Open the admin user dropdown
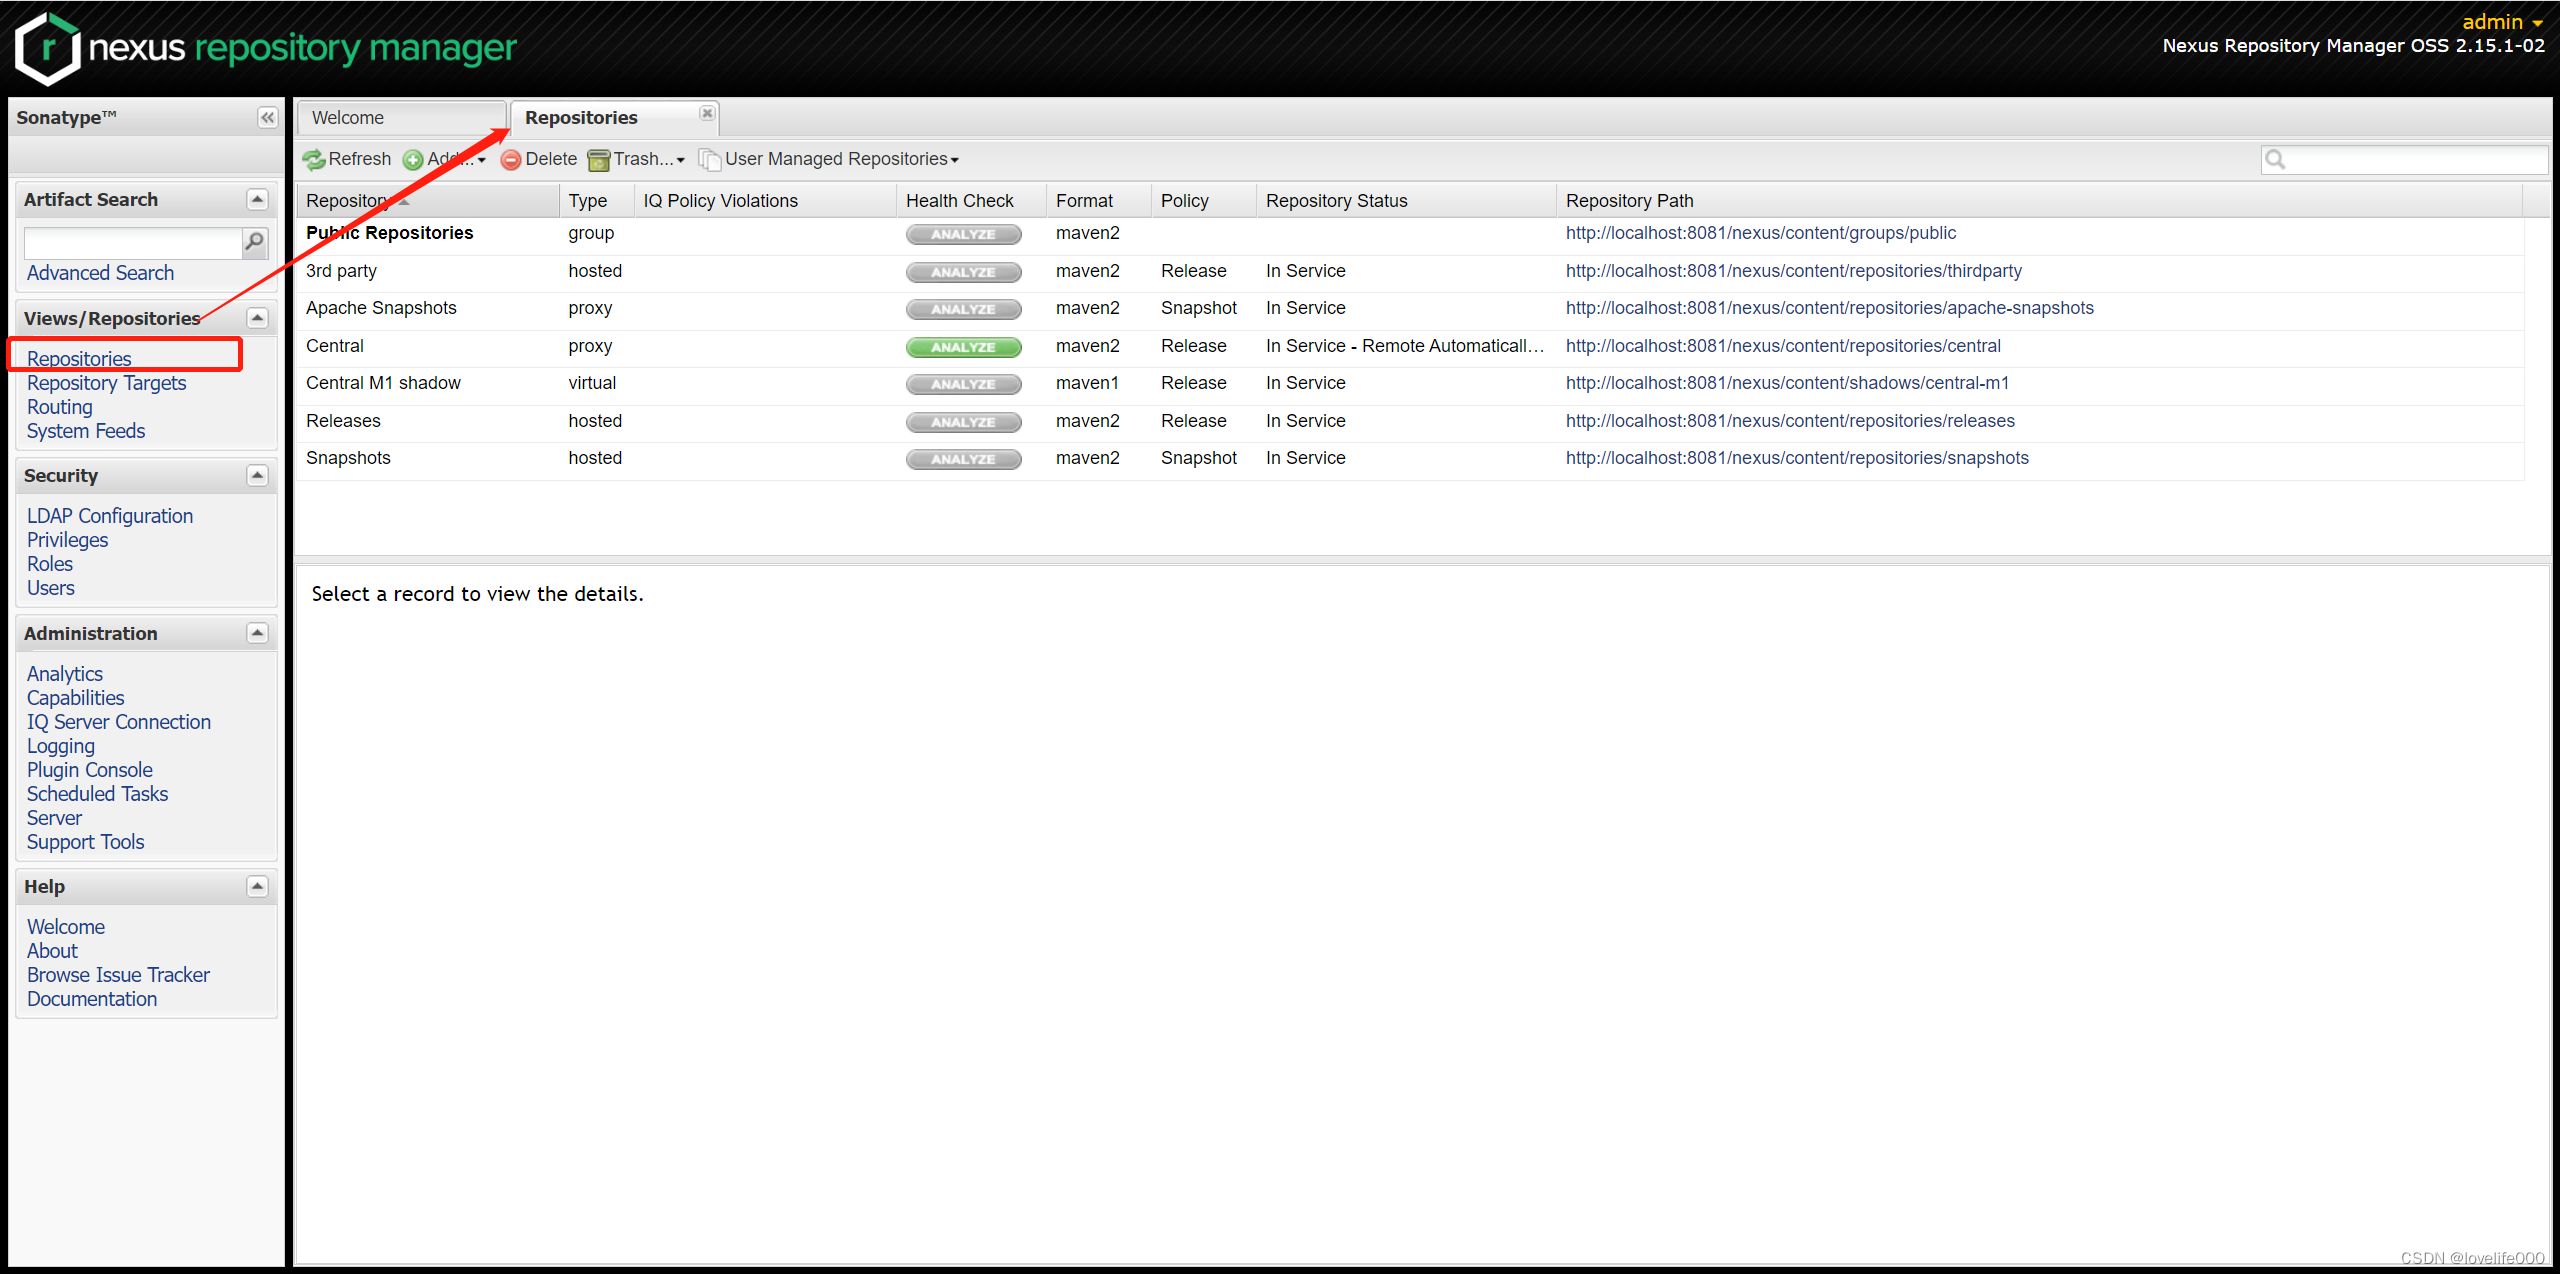2560x1274 pixels. [2502, 22]
